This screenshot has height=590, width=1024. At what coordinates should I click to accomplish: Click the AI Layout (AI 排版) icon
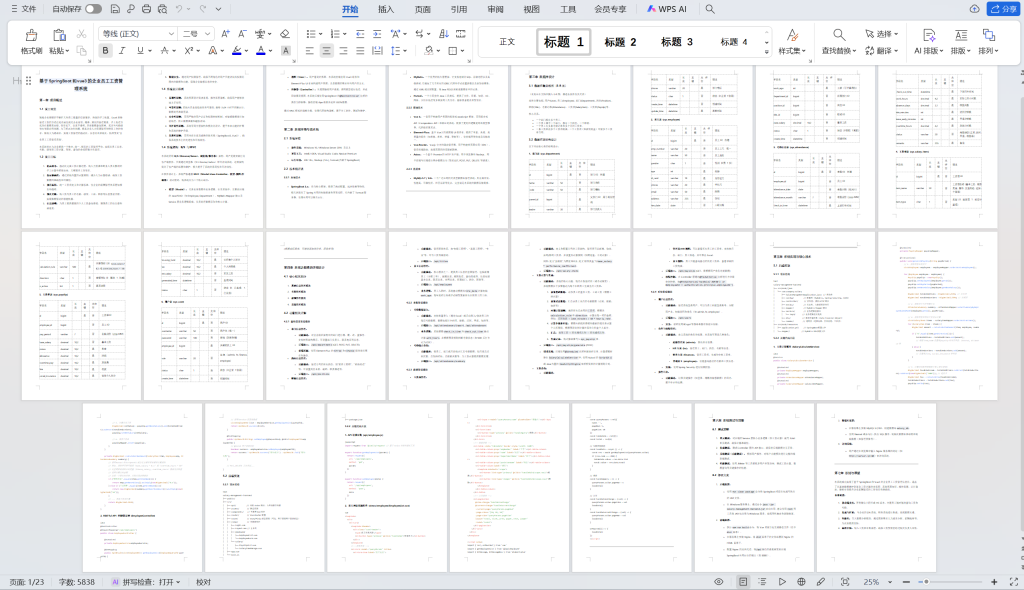tap(929, 35)
